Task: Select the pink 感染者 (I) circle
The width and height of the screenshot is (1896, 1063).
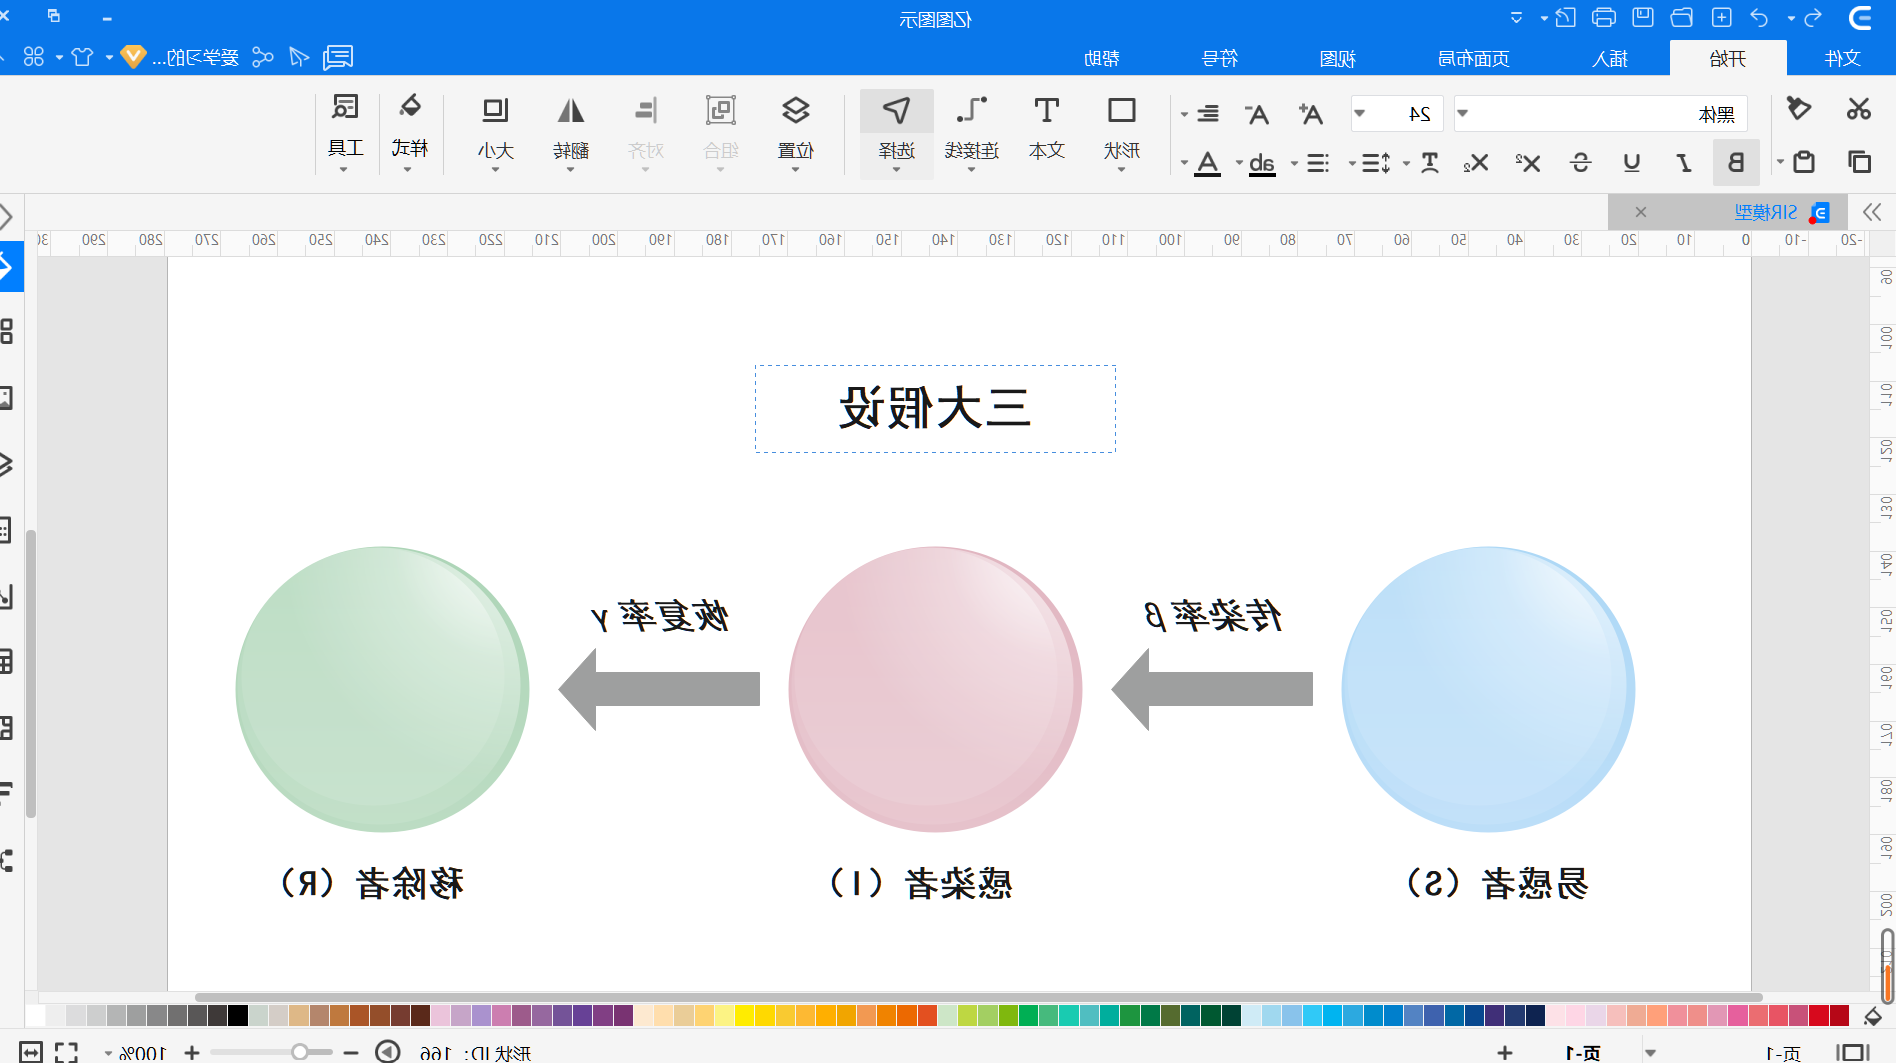Action: (x=935, y=689)
